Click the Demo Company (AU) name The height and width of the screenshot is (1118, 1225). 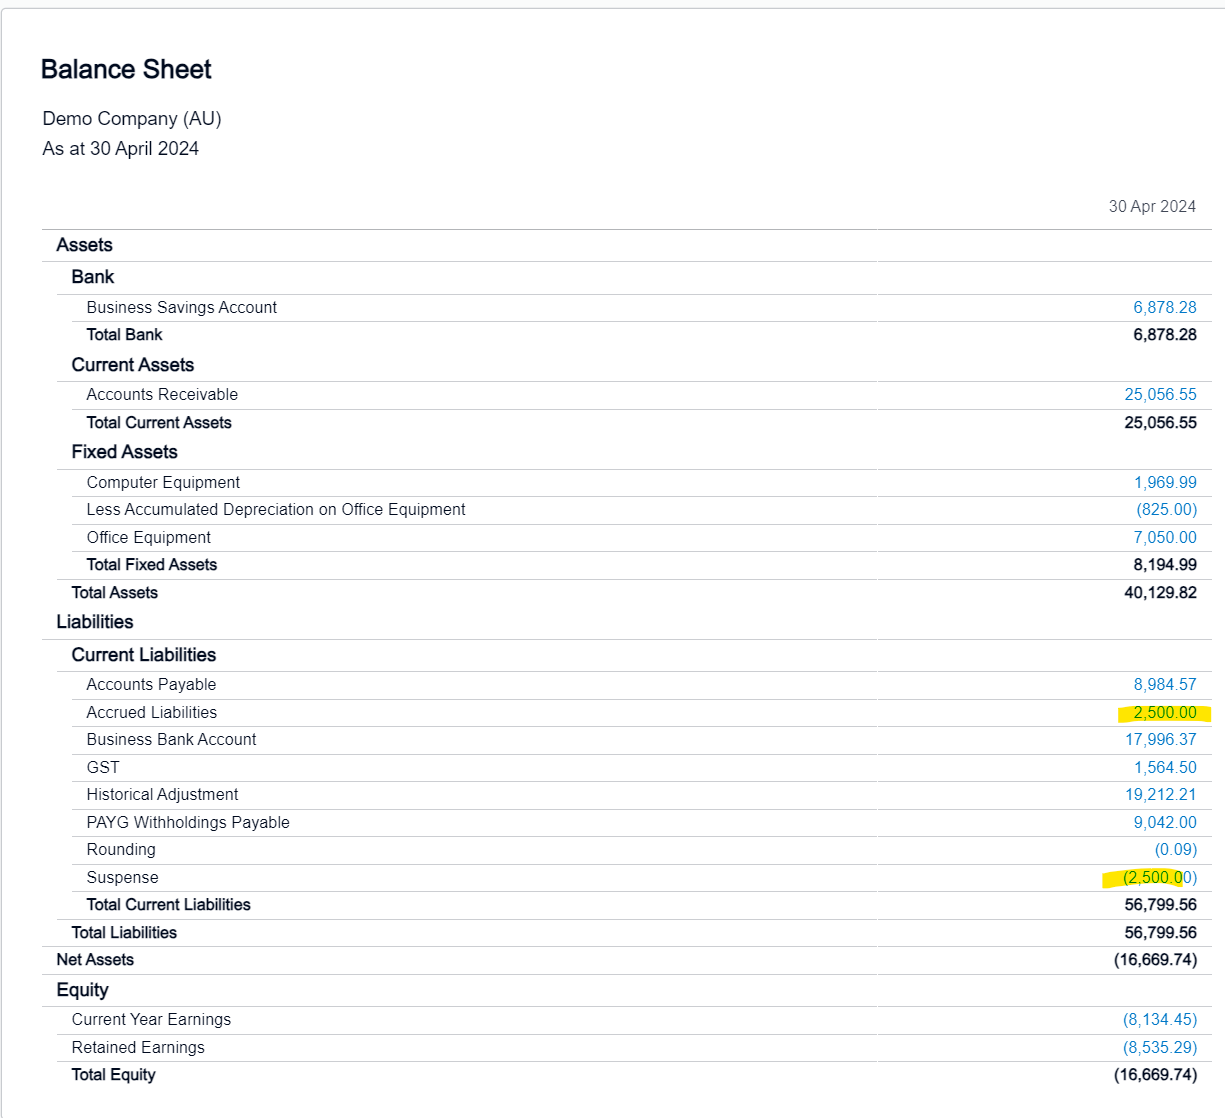131,118
